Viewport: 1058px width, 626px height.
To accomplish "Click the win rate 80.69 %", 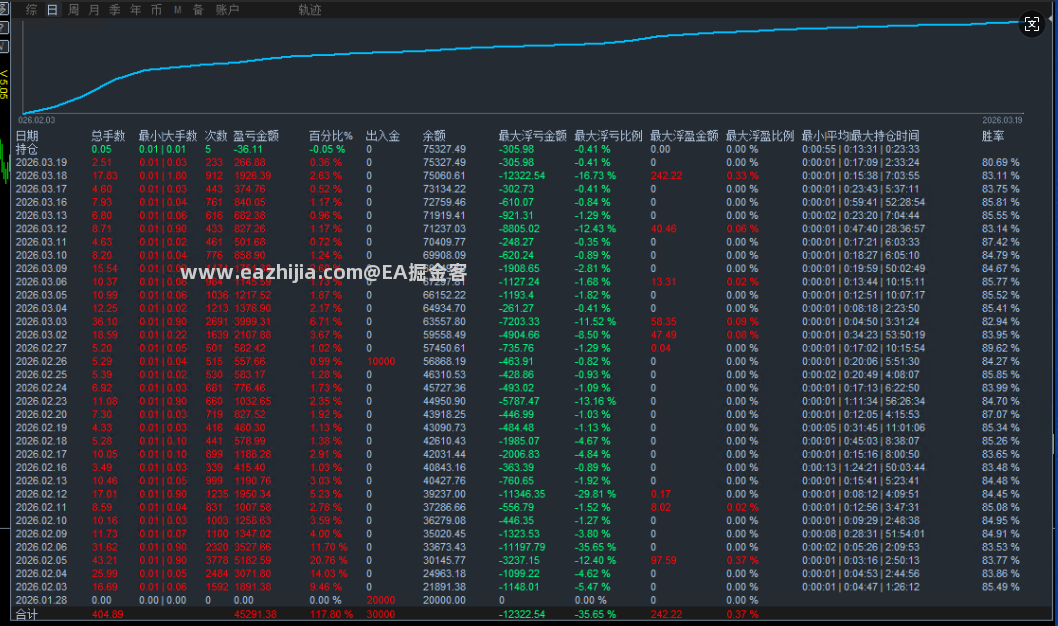I will click(1001, 163).
